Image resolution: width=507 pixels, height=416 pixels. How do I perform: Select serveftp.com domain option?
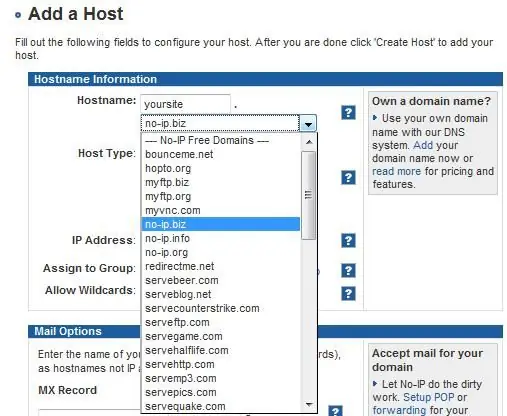click(221, 322)
